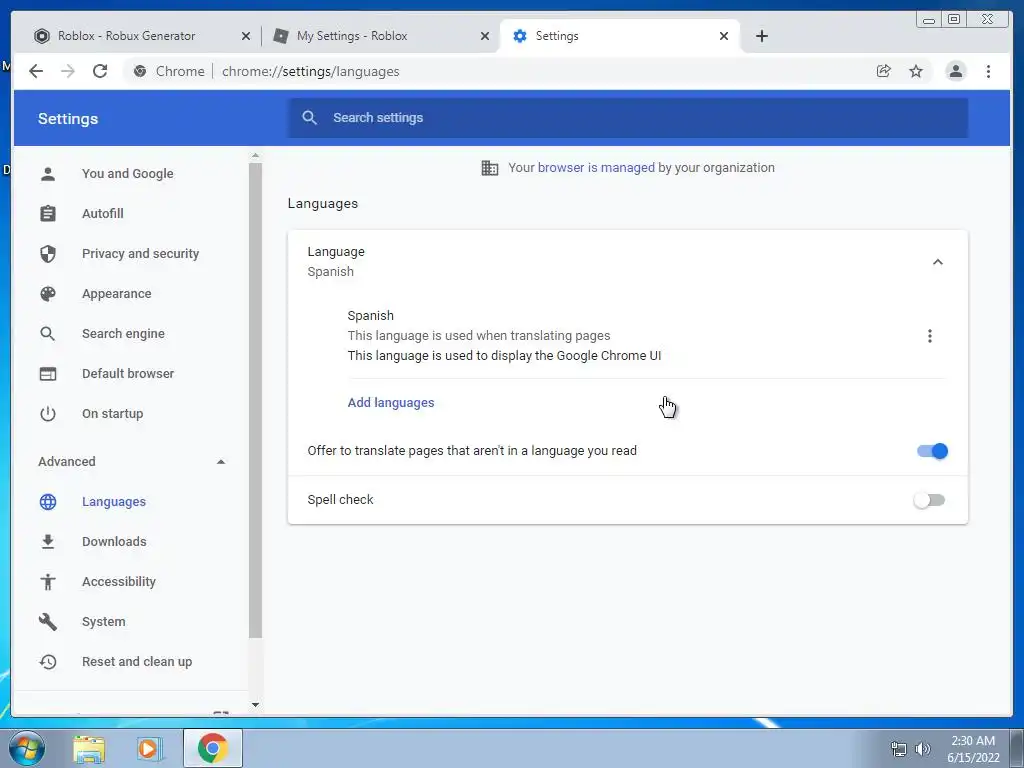1024x768 pixels.
Task: Click the Appearance palette icon
Action: tap(48, 294)
